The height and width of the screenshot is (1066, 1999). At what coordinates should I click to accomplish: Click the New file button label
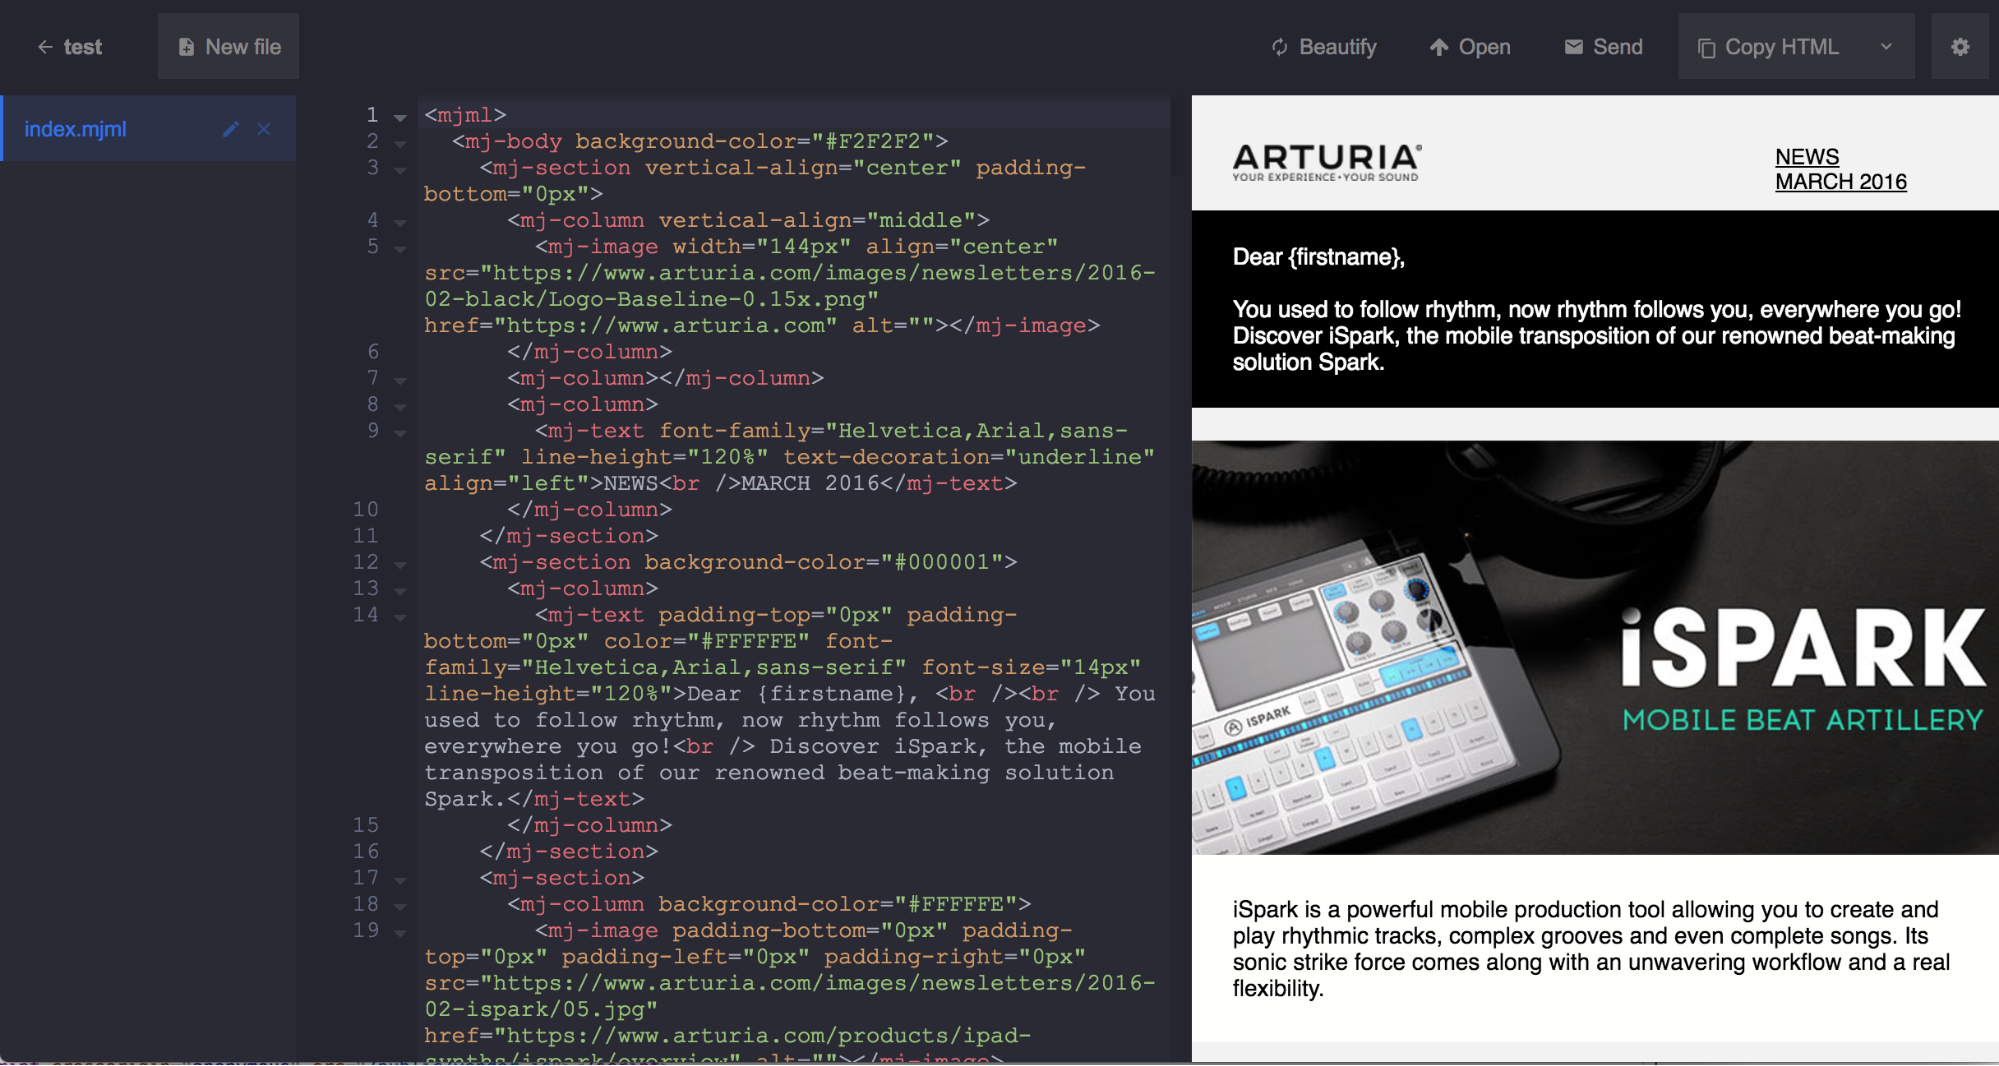point(243,47)
